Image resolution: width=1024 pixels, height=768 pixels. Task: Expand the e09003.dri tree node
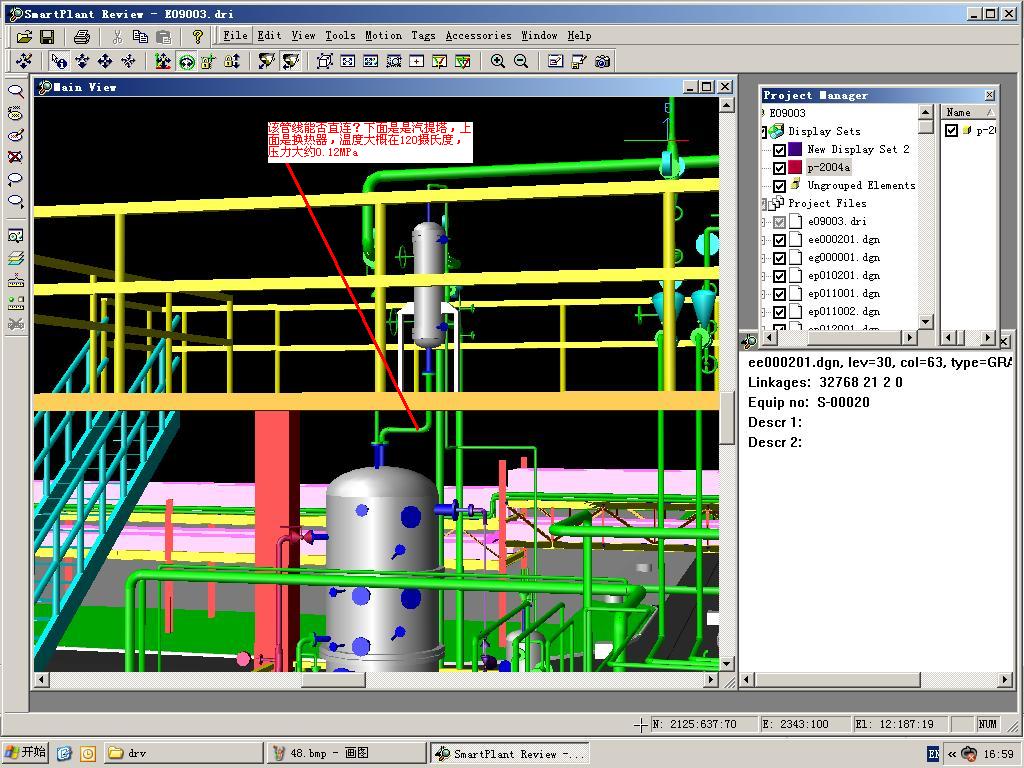point(763,222)
